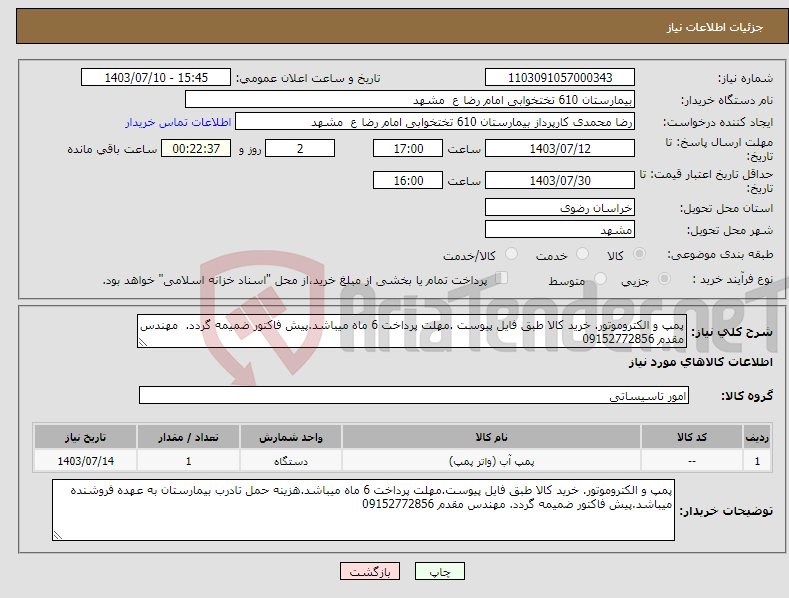This screenshot has height=598, width=789.
Task: Click the شرح کلی نیاز text area
Action: [412, 331]
